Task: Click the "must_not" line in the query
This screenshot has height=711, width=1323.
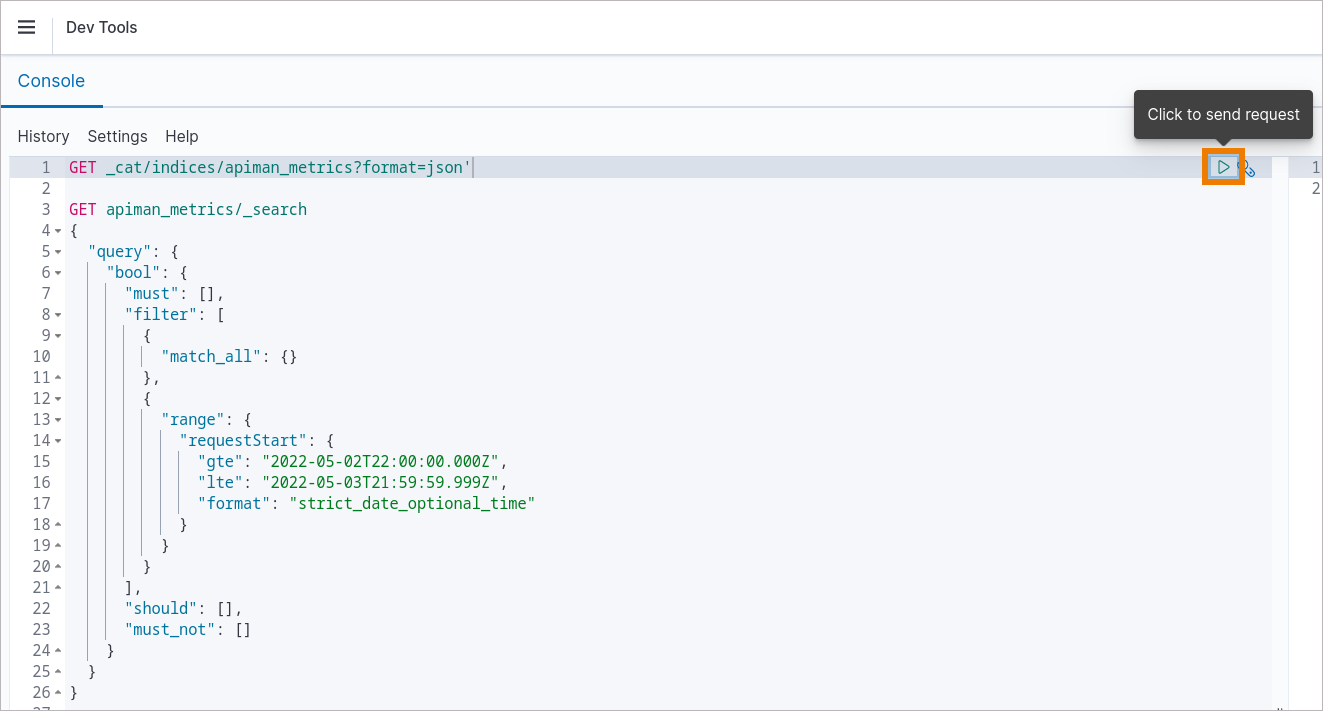Action: [x=187, y=630]
